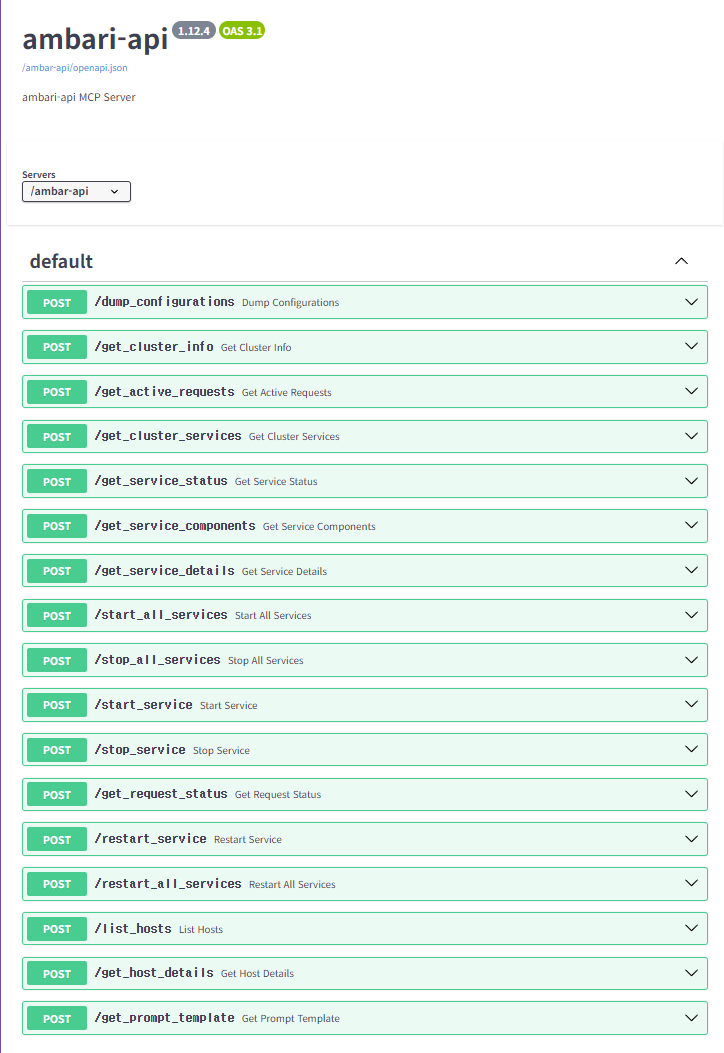Click the default section heading
Screen dimensions: 724x1053
click(61, 261)
